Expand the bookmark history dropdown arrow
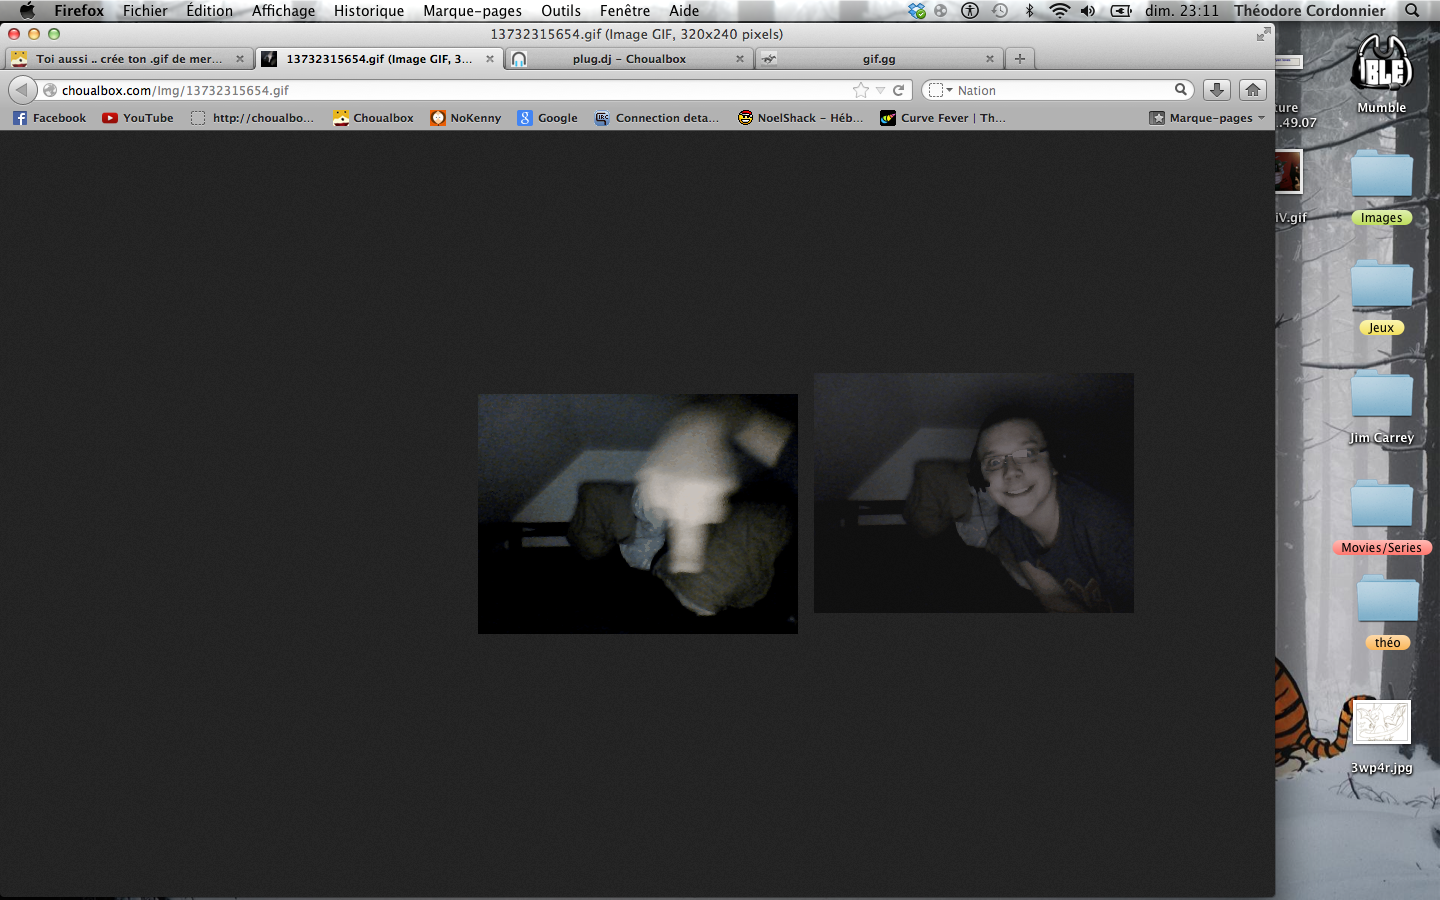 (880, 90)
